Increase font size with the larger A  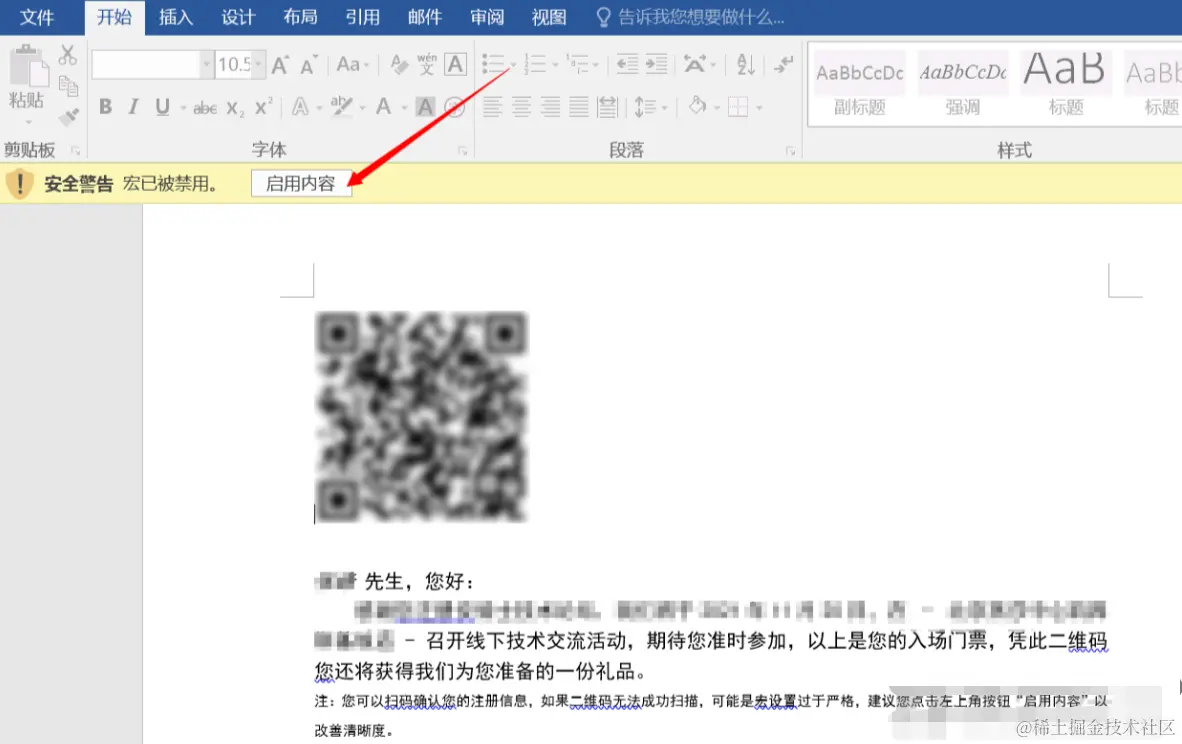pyautogui.click(x=280, y=65)
